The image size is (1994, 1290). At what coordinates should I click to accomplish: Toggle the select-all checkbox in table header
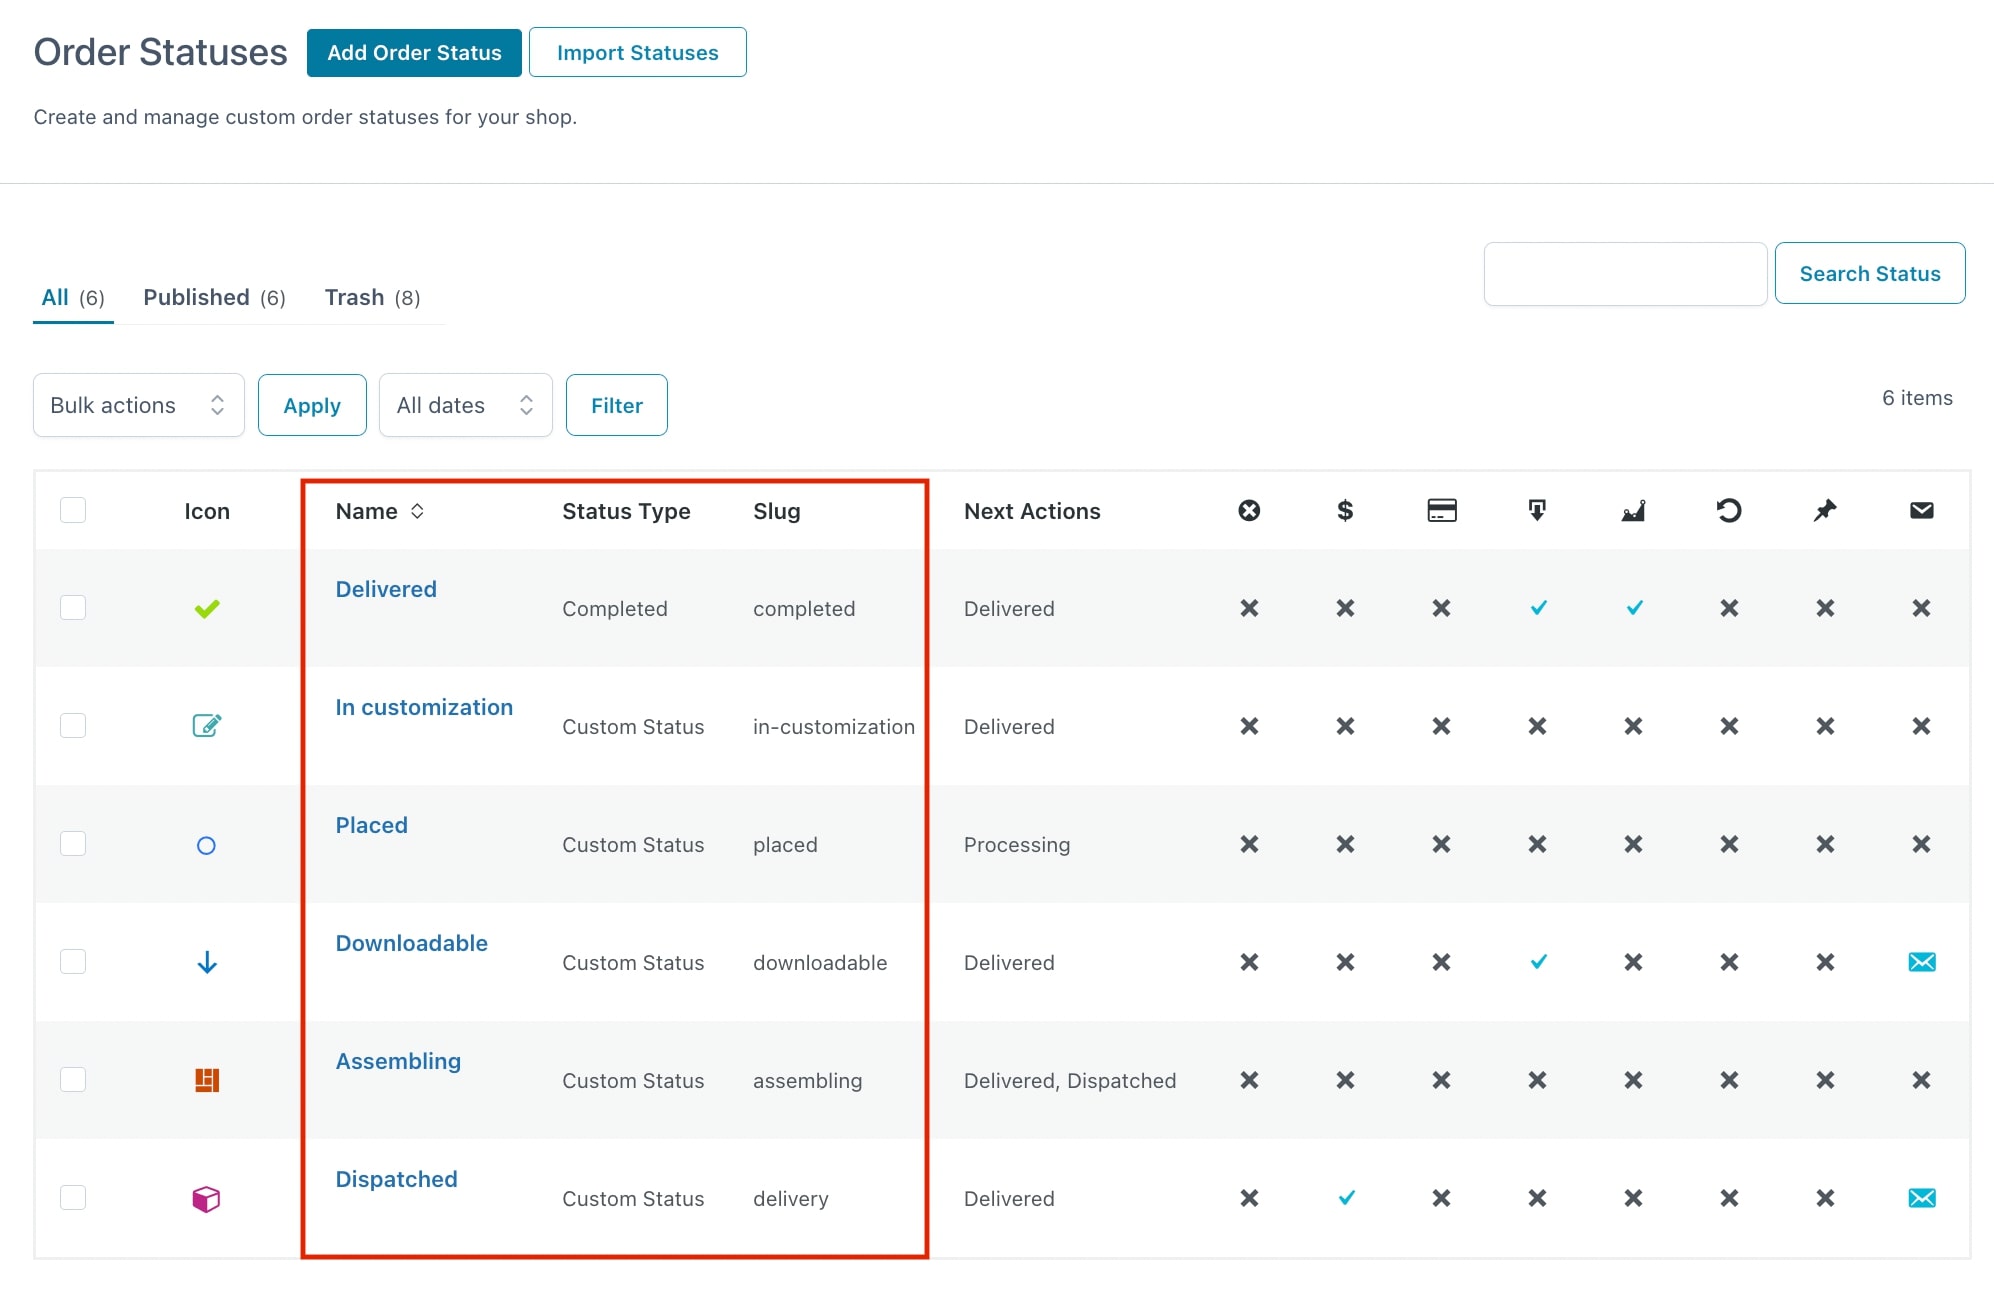coord(73,510)
